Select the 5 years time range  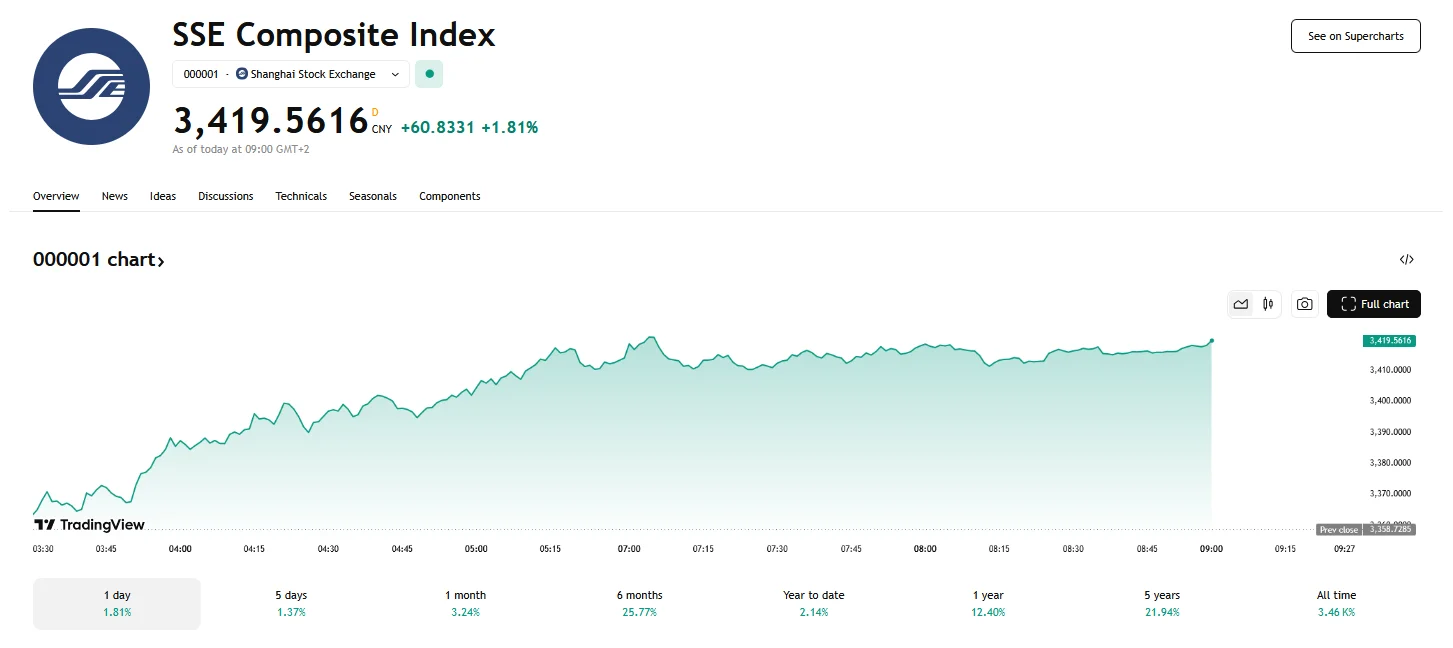[x=1162, y=603]
